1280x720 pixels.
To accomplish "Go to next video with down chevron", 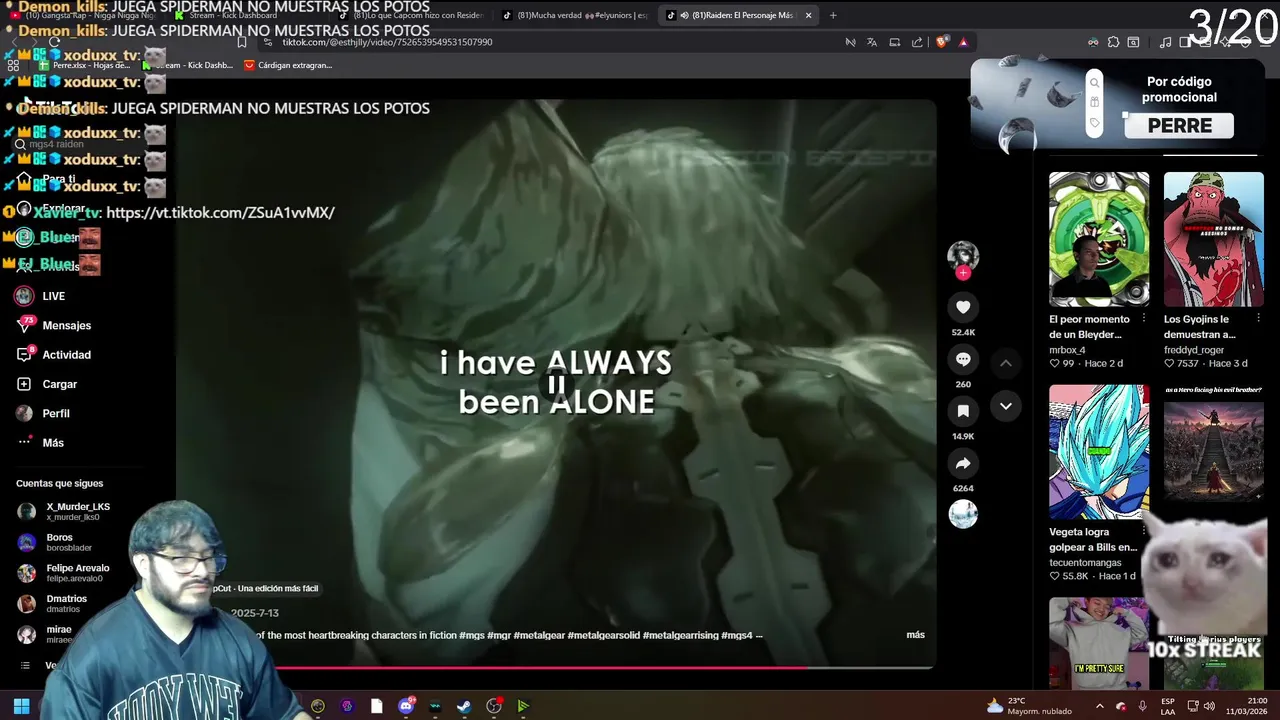I will coord(1006,406).
